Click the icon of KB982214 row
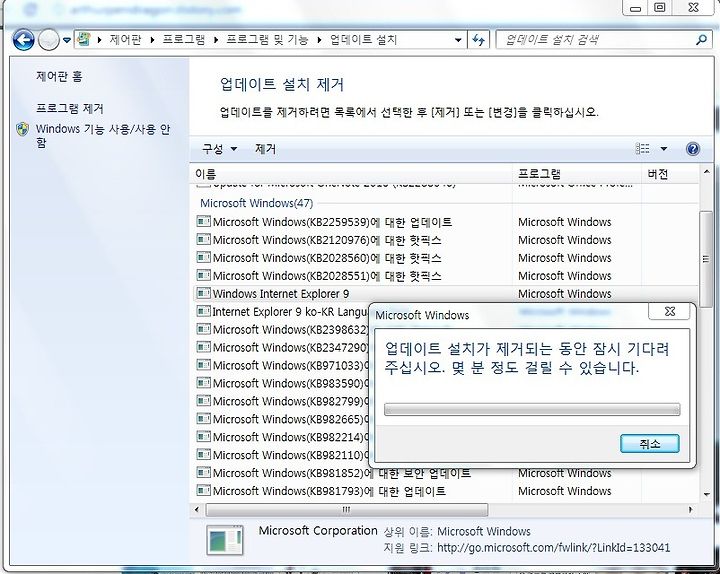Screen dimensions: 720x574 pyautogui.click(x=203, y=437)
